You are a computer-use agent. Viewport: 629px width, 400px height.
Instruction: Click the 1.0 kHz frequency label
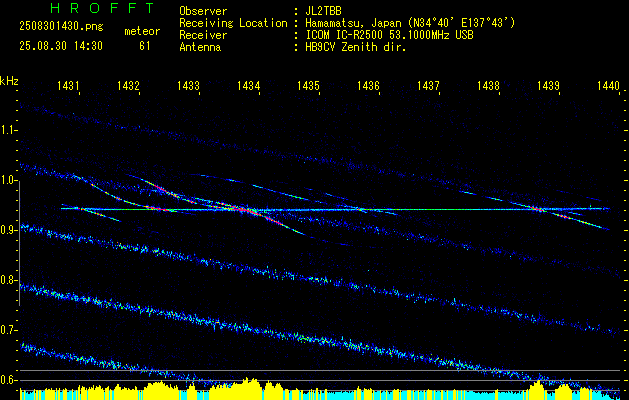pos(8,181)
